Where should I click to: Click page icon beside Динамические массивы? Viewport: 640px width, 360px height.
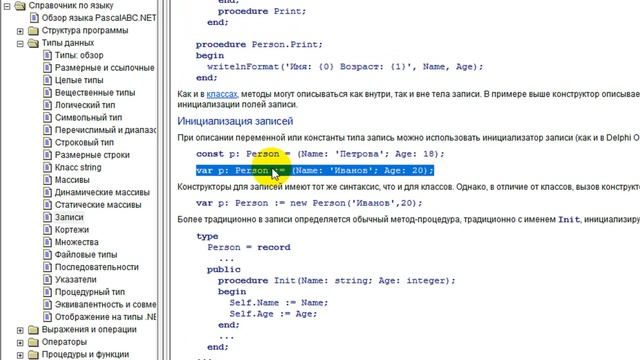point(48,192)
